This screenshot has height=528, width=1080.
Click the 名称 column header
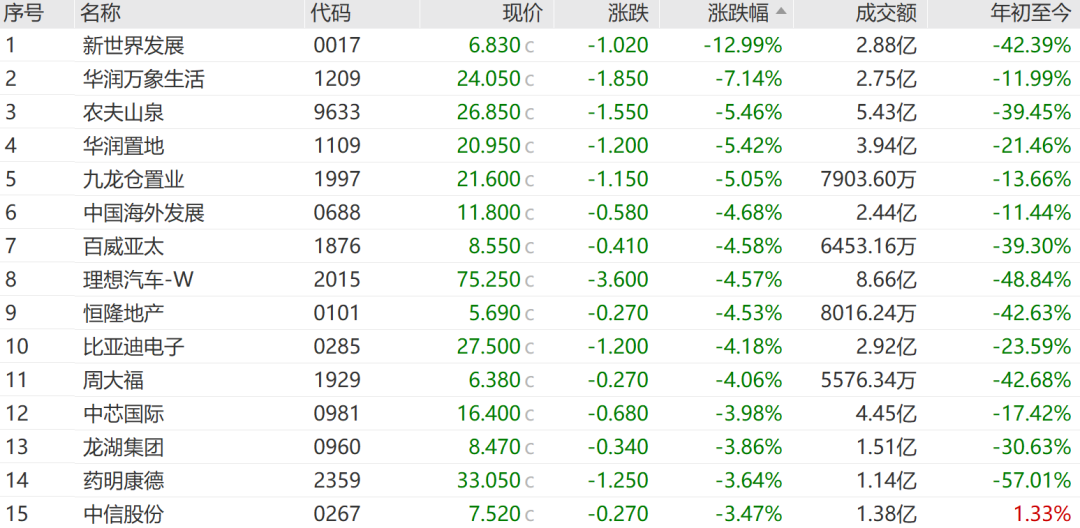(101, 12)
